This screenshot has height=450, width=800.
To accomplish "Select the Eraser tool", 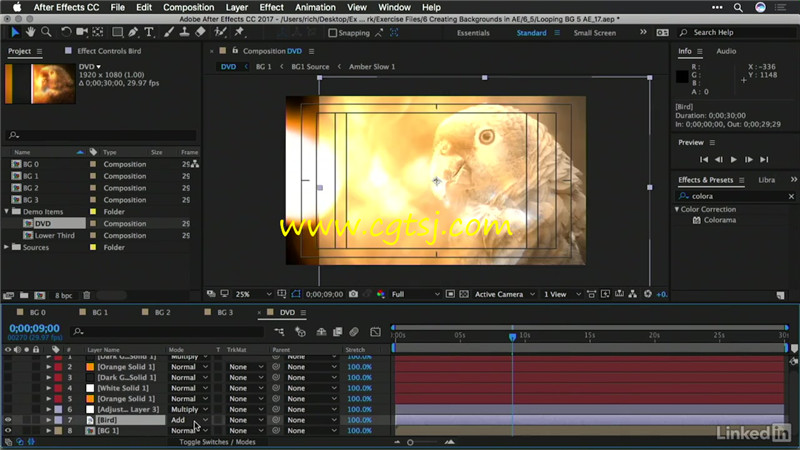I will (x=201, y=32).
